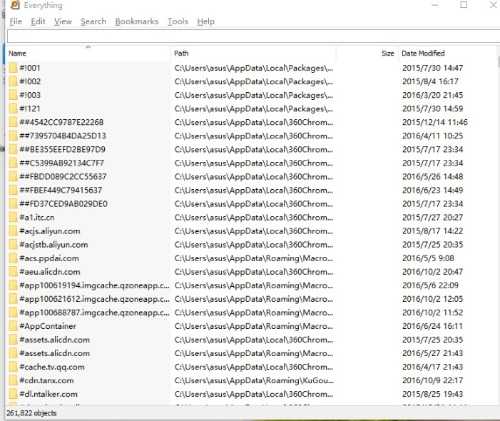Select the #!001 folder icon

[13, 68]
